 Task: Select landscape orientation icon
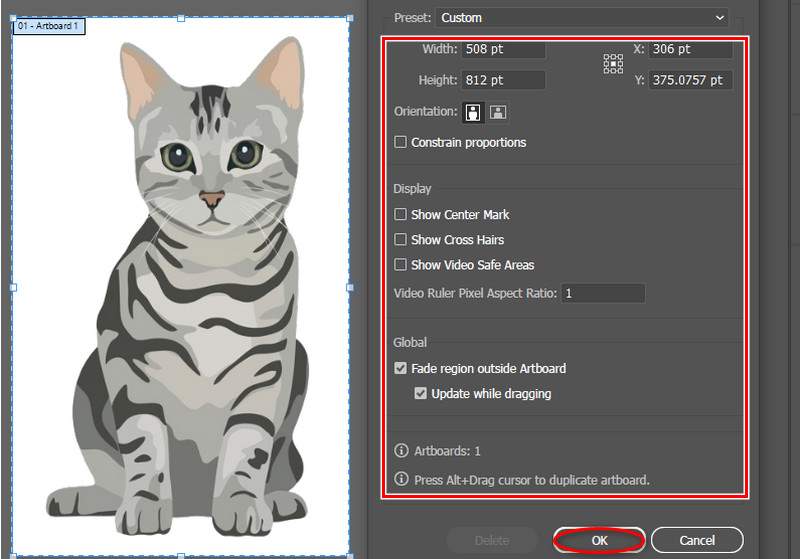click(x=498, y=112)
